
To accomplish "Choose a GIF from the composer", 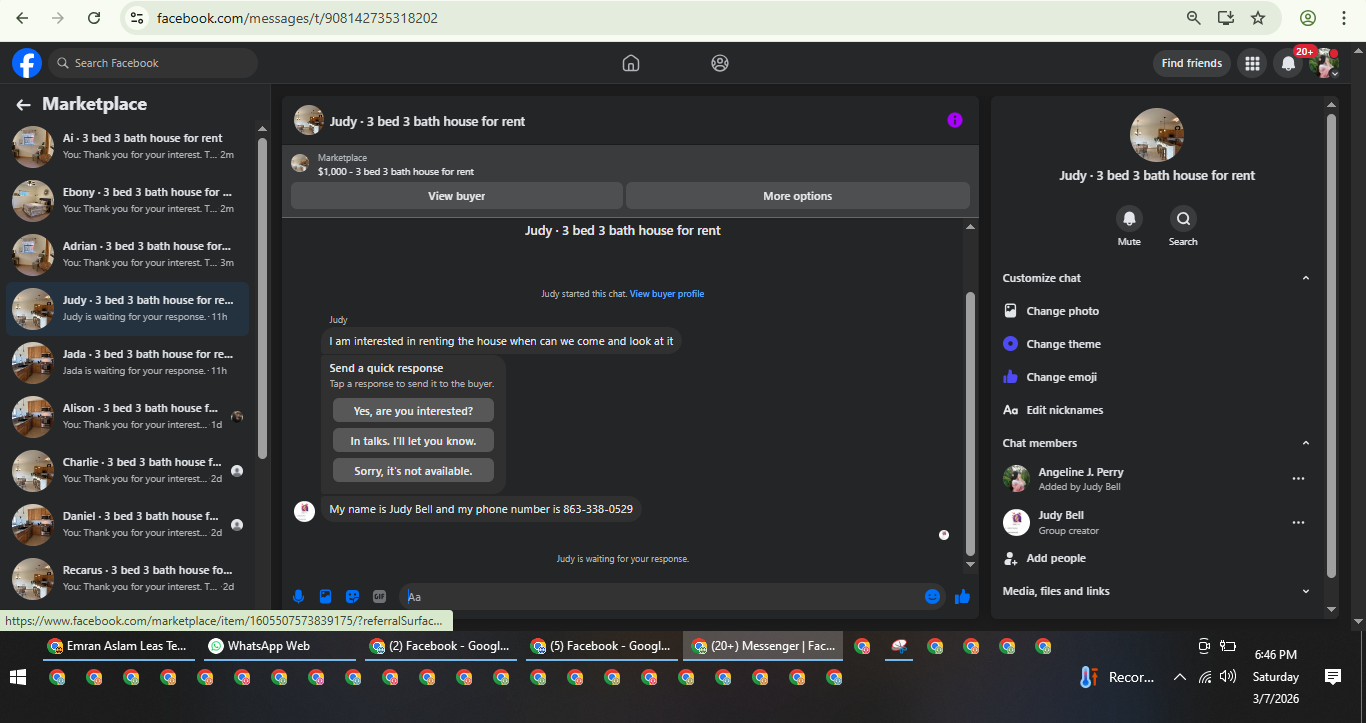I will tap(379, 596).
